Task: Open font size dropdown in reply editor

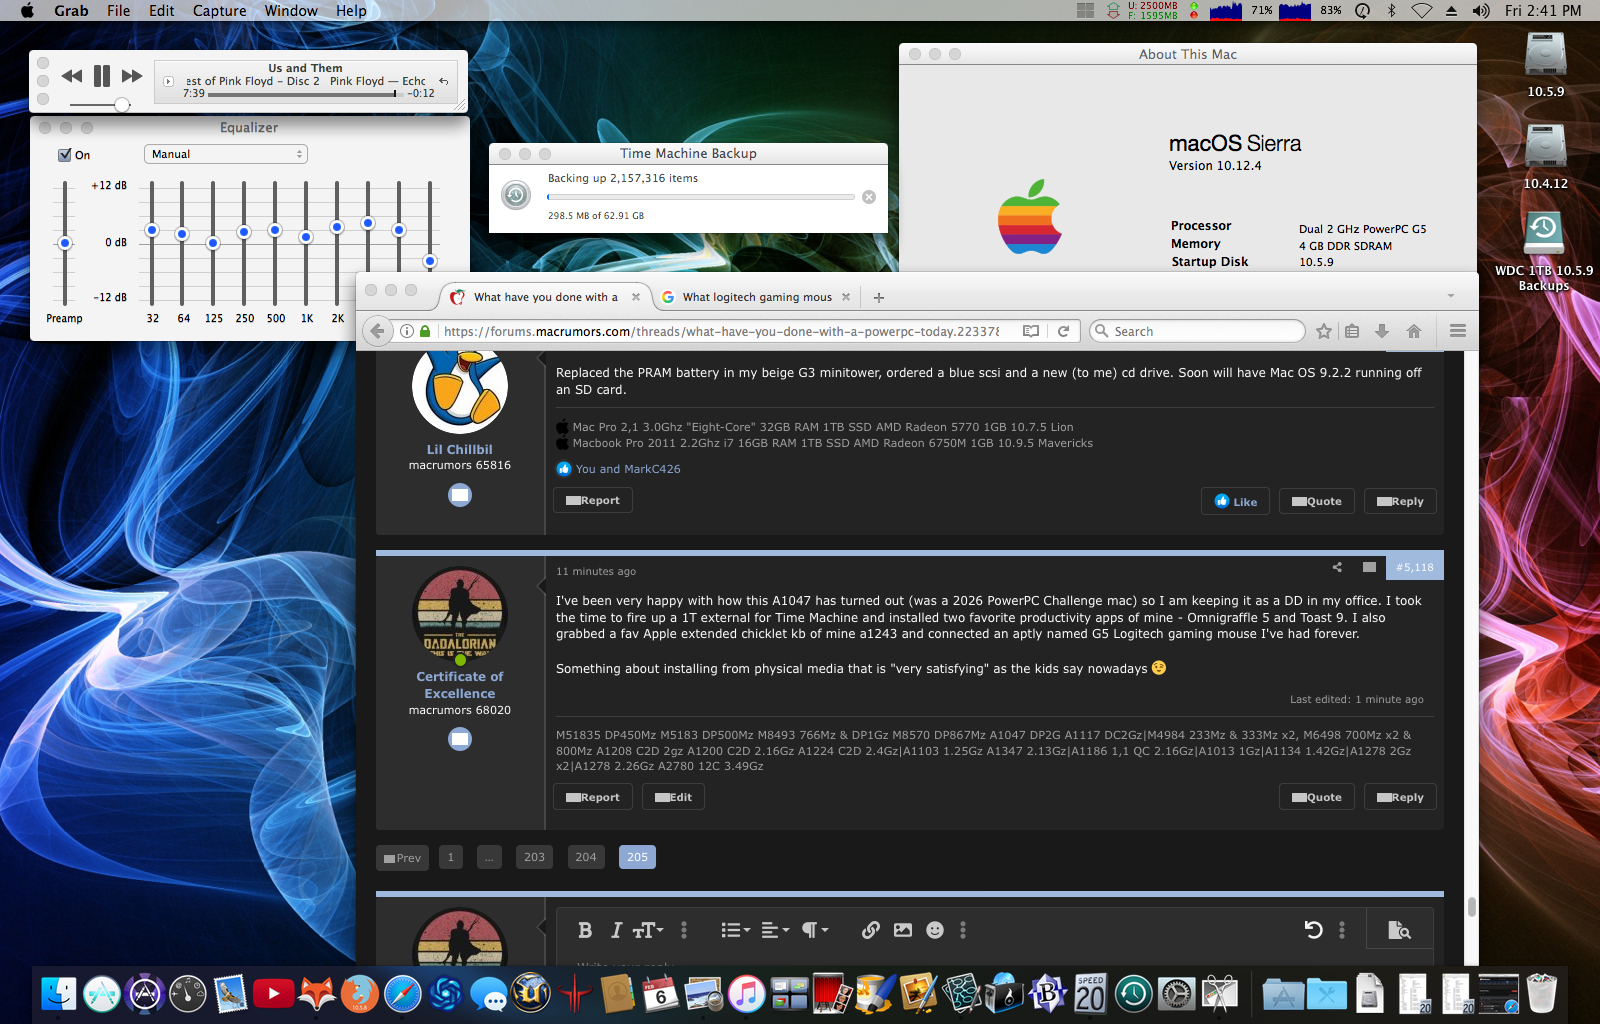Action: 648,930
